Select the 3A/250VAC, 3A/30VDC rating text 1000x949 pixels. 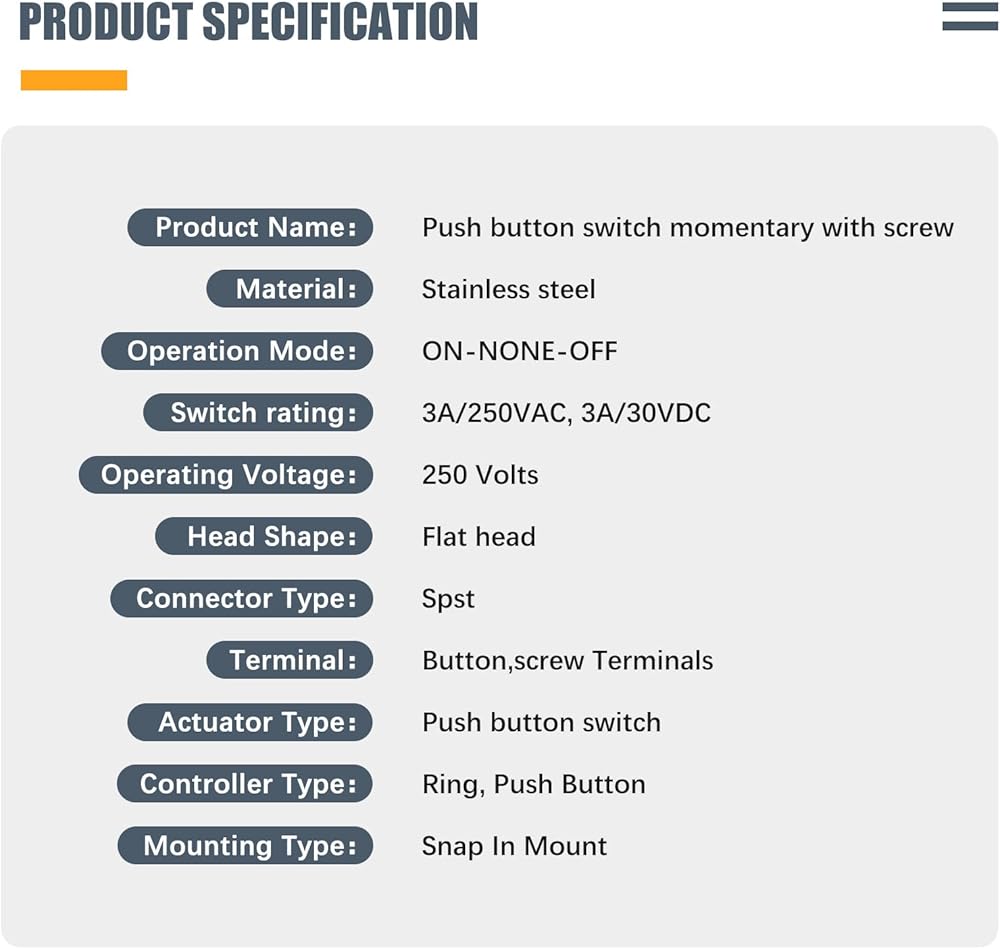[566, 413]
